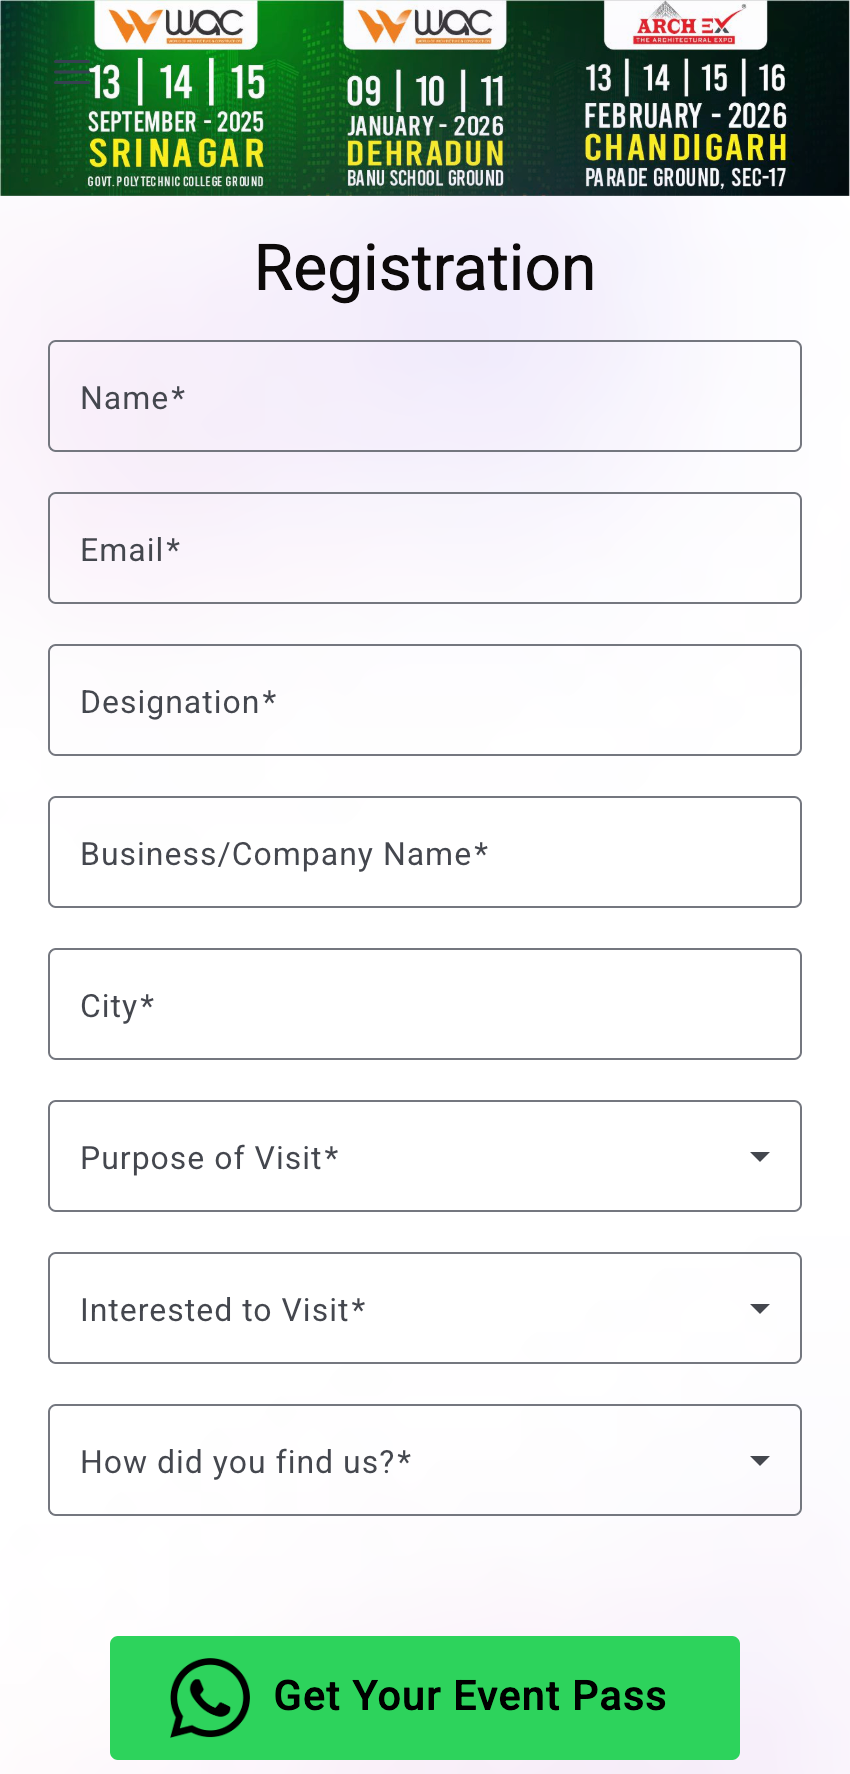This screenshot has width=850, height=1774.
Task: Expand the Purpose of Visit dropdown arrow
Action: (760, 1157)
